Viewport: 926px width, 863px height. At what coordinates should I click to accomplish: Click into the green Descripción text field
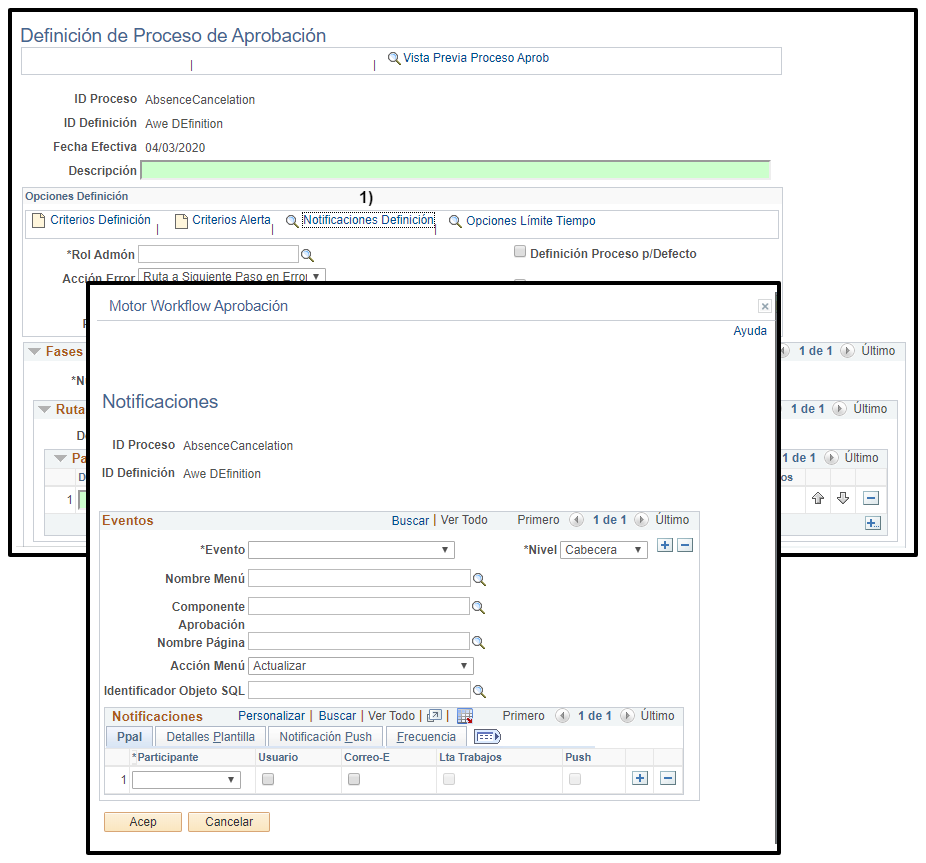tap(455, 170)
